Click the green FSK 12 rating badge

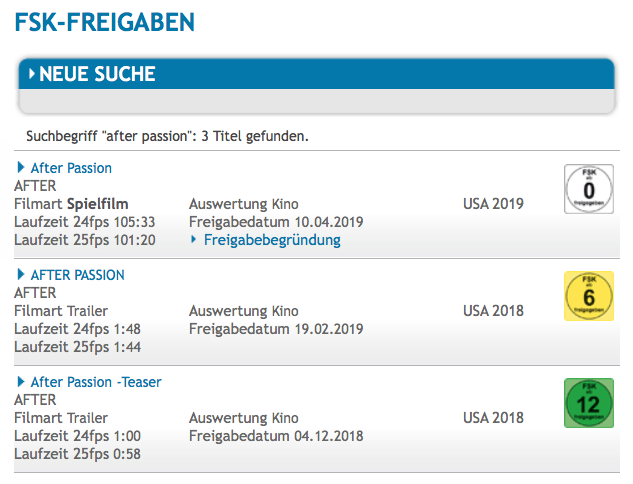tap(589, 403)
